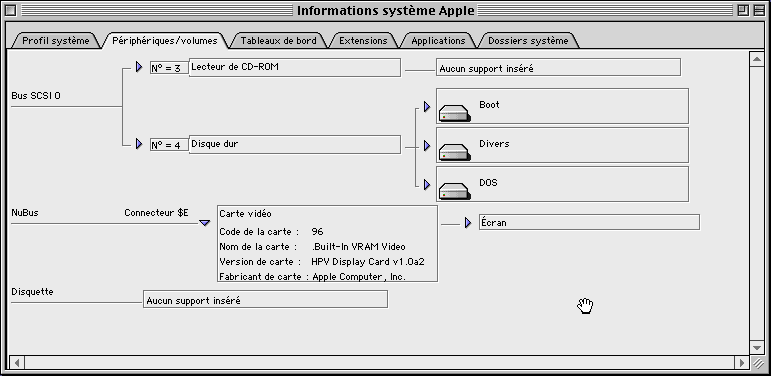Select the Disque dur field

tap(295, 145)
